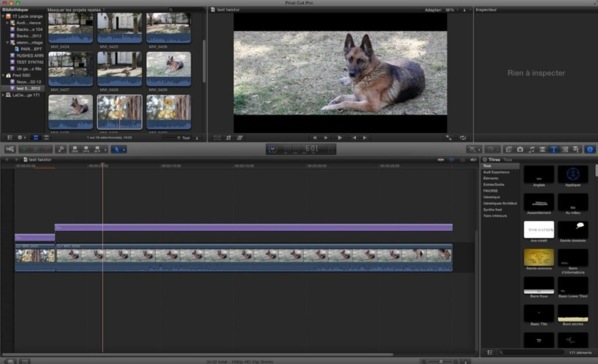Play the viewer video
Screen dimensions: 598x364
[x=339, y=138]
